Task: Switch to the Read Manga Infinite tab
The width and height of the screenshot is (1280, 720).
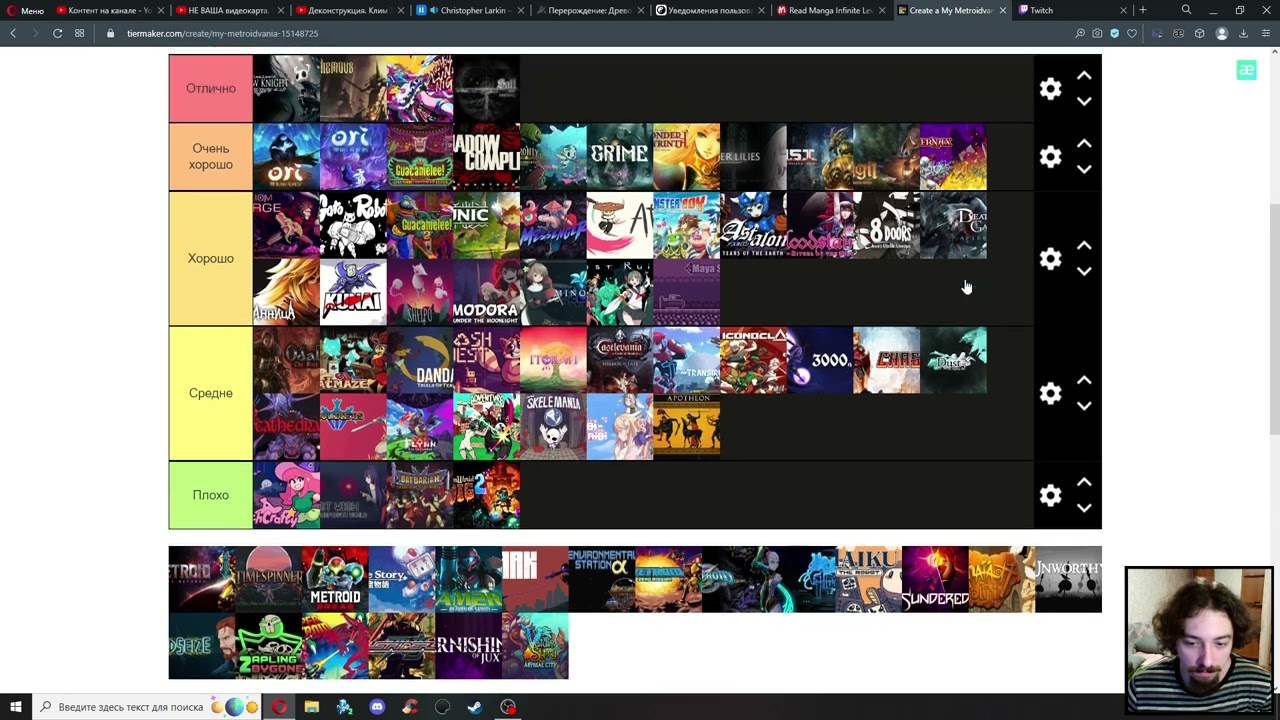Action: click(830, 10)
